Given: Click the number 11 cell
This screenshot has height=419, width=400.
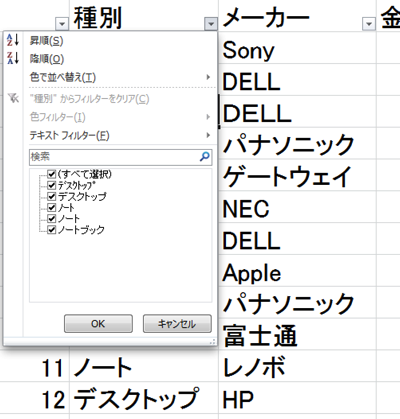Looking at the screenshot, I should (34, 366).
